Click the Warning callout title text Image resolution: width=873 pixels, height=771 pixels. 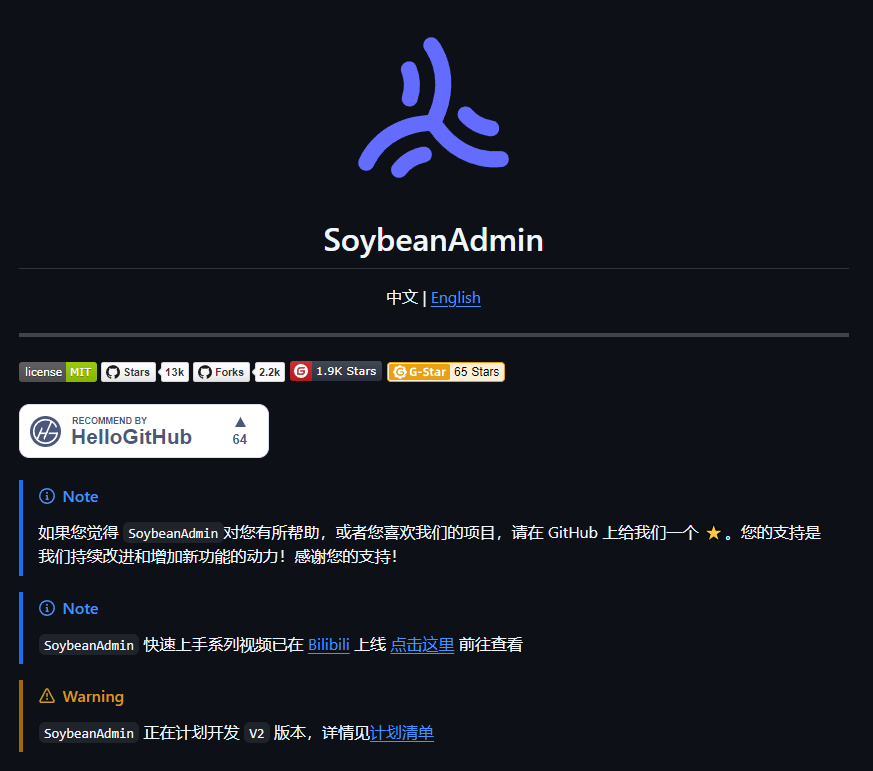pos(93,696)
